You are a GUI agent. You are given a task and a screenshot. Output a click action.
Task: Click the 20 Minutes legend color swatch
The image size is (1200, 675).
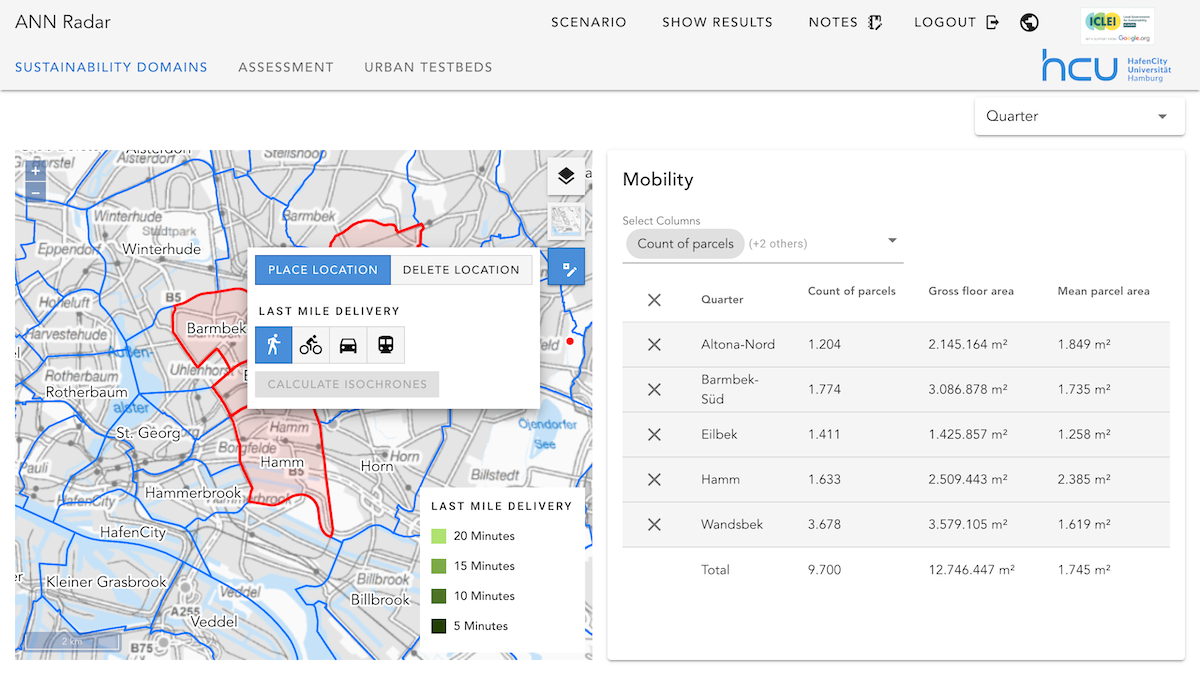439,536
